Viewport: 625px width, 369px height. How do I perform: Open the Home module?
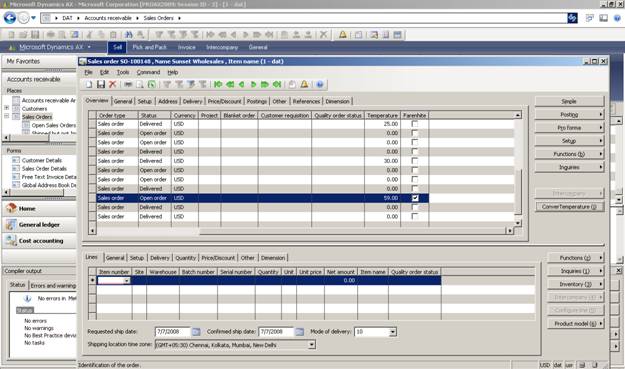click(39, 208)
